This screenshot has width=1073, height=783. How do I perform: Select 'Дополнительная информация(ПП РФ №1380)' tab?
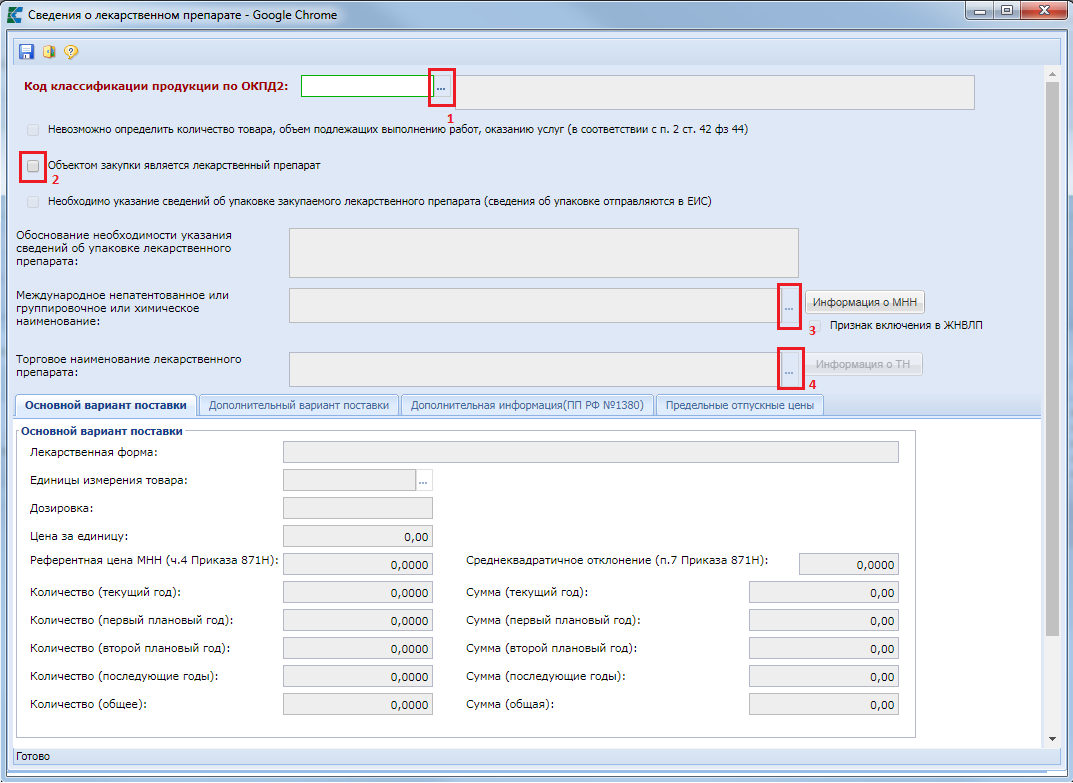coord(527,405)
